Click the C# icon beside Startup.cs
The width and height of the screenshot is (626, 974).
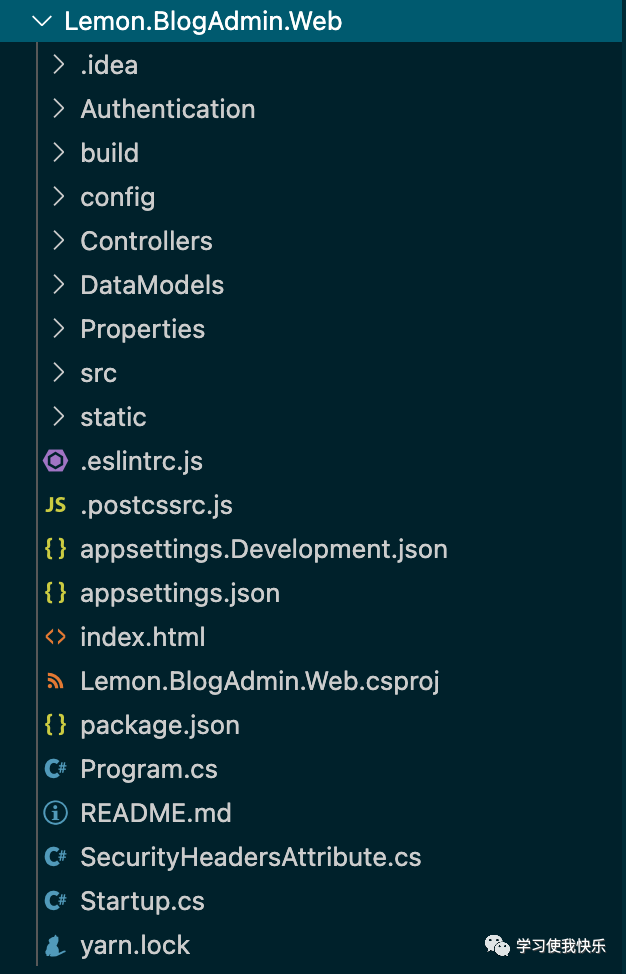tap(55, 901)
